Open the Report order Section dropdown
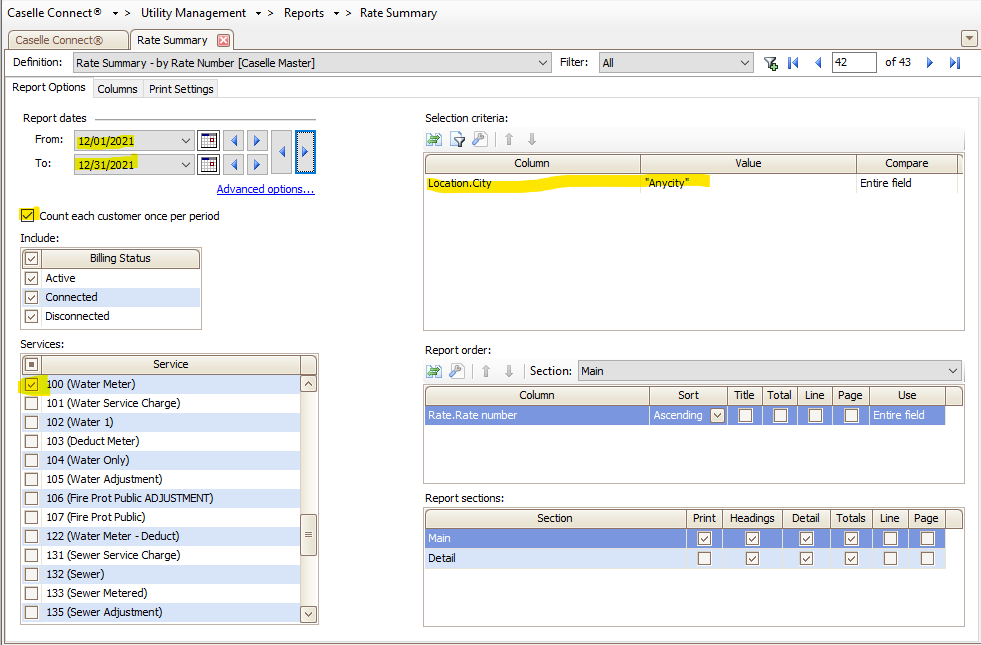Viewport: 981px width, 645px height. pos(952,371)
